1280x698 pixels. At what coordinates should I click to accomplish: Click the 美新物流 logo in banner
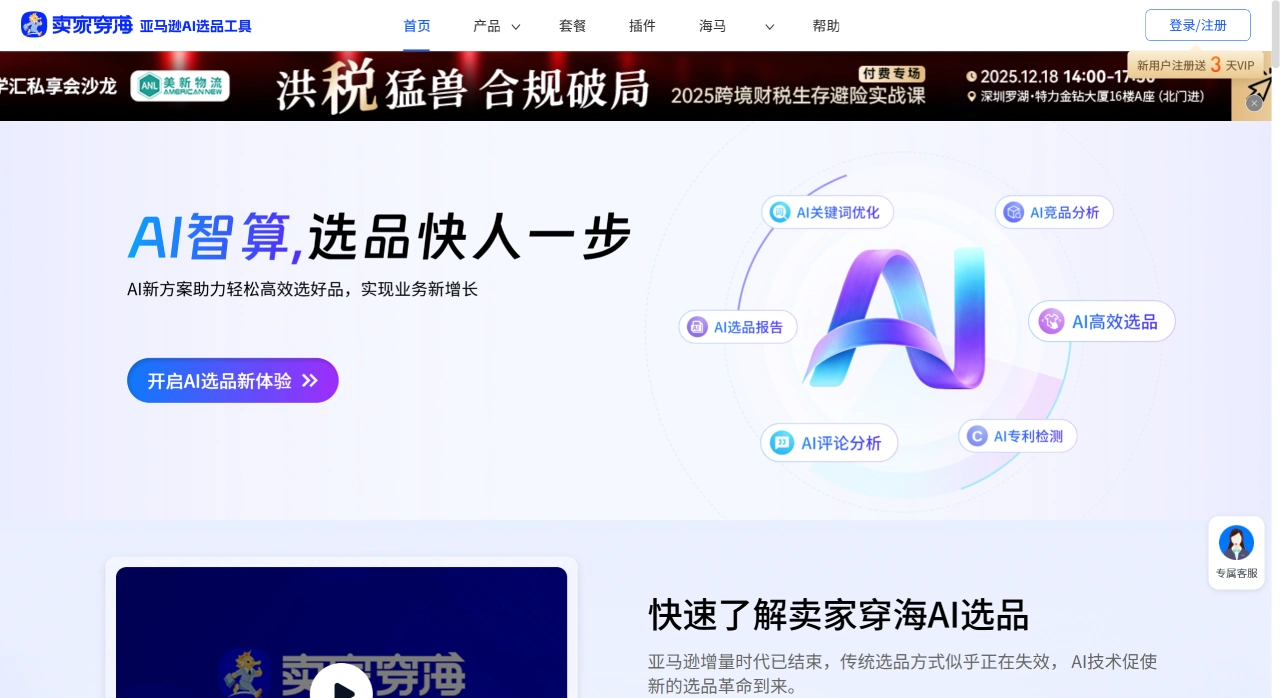[180, 87]
